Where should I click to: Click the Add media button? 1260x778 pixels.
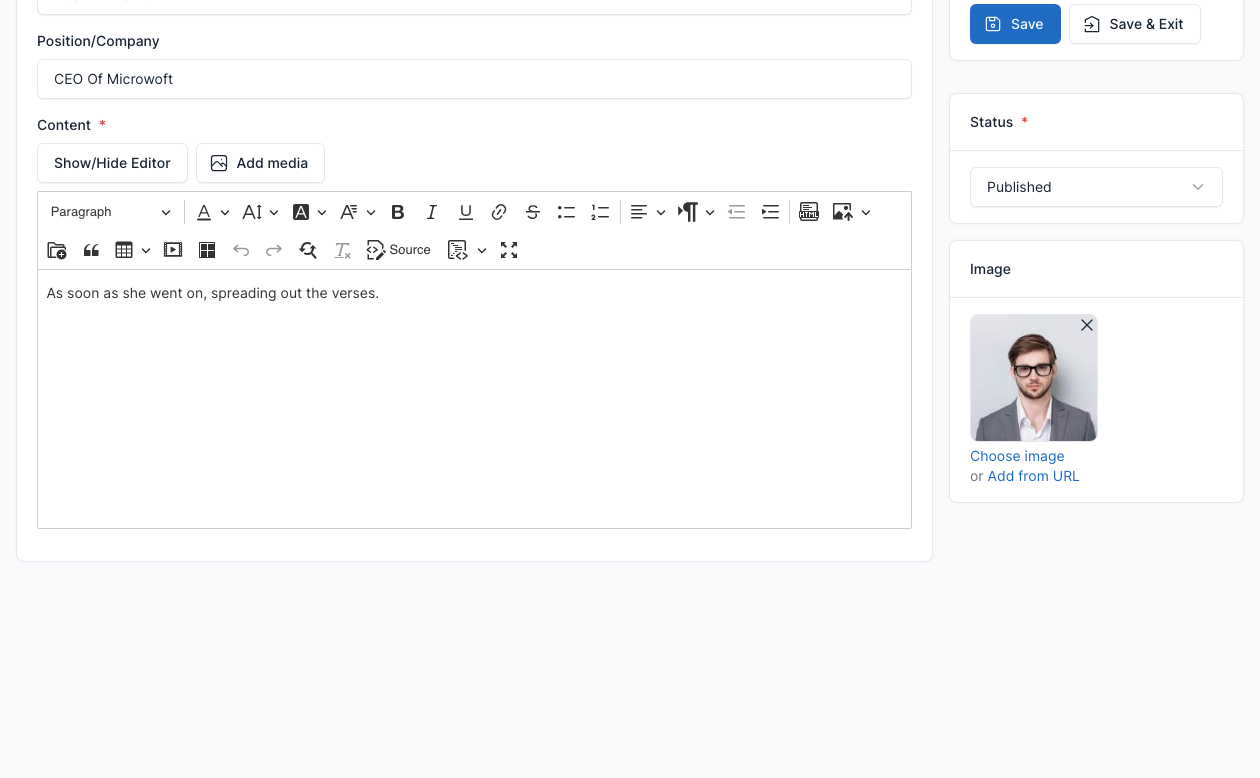[x=260, y=163]
